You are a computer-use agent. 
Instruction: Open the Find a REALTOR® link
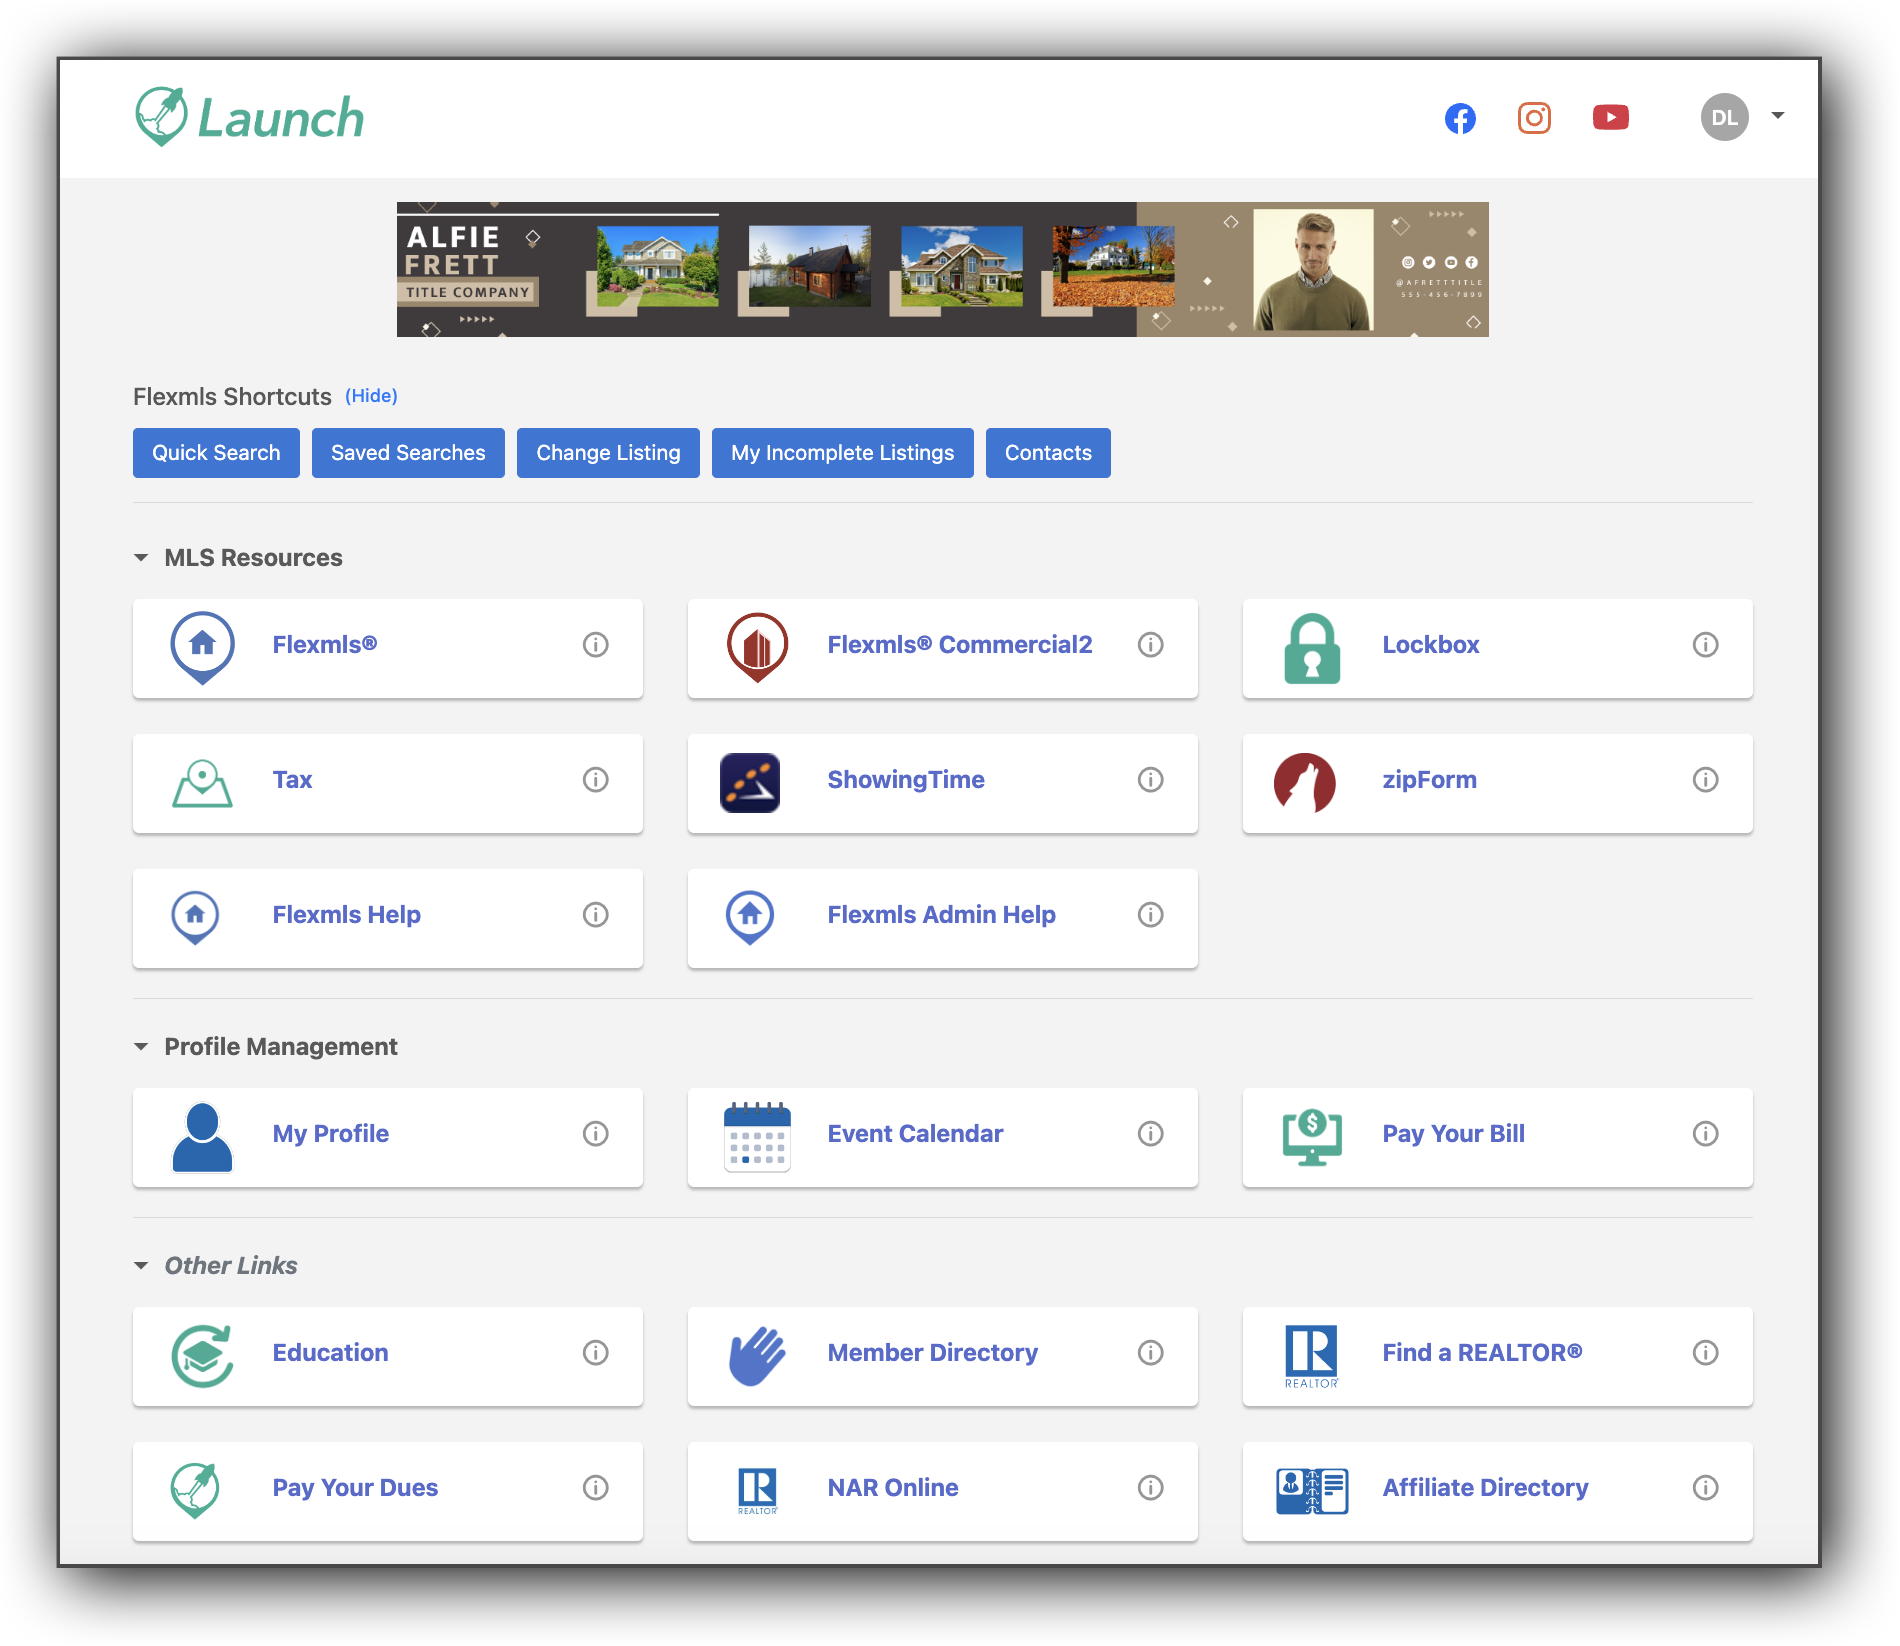[x=1482, y=1353]
